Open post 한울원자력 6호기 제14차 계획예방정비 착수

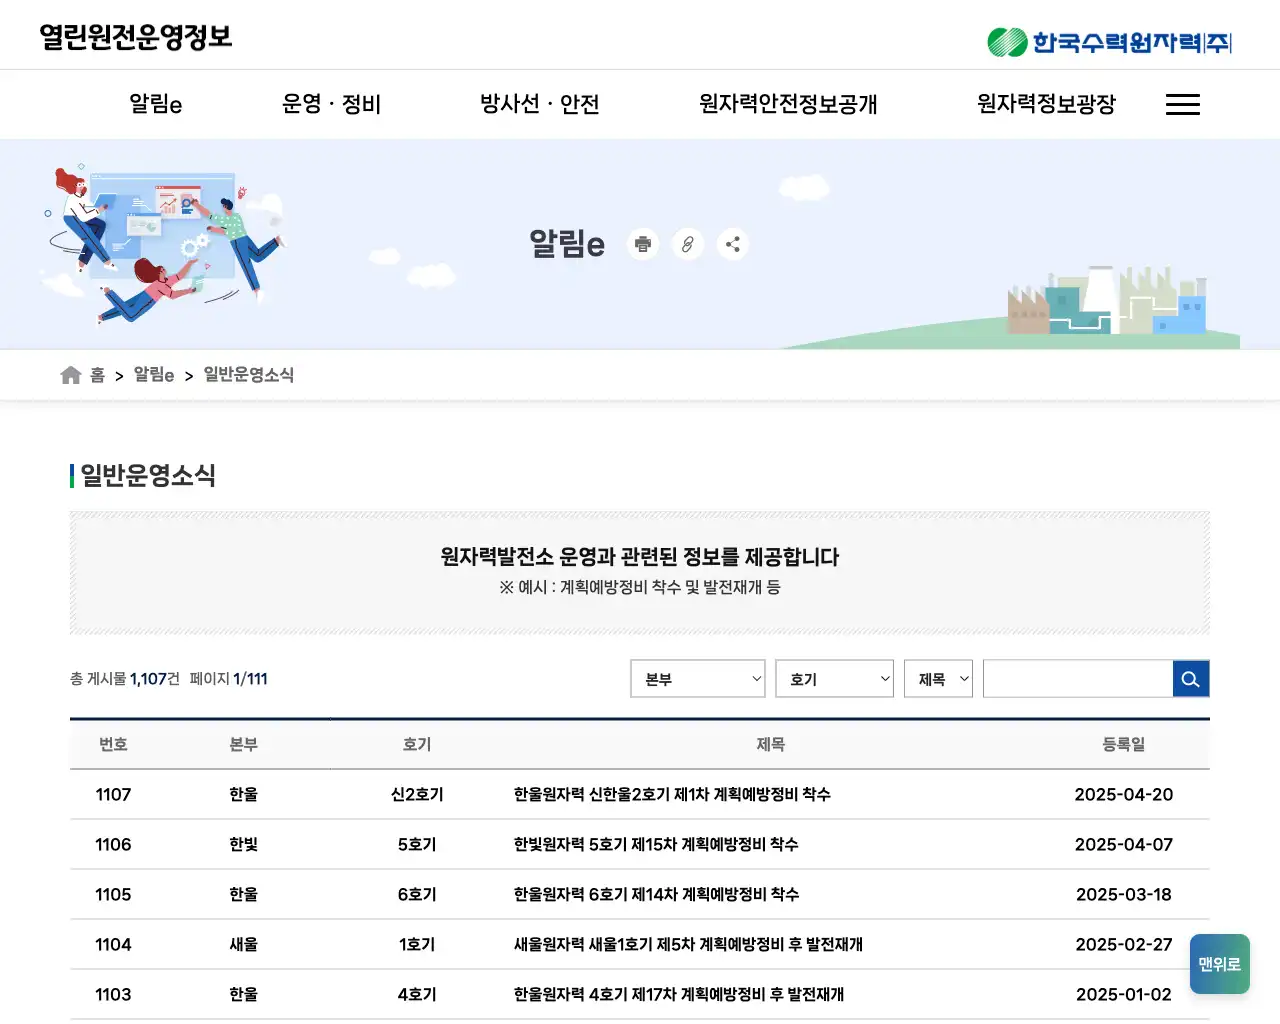coord(656,895)
